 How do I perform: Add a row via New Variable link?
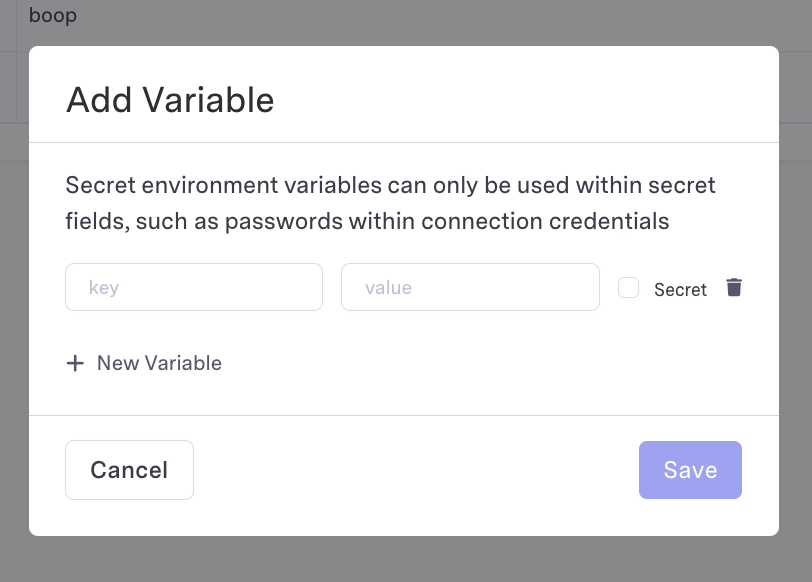(159, 363)
